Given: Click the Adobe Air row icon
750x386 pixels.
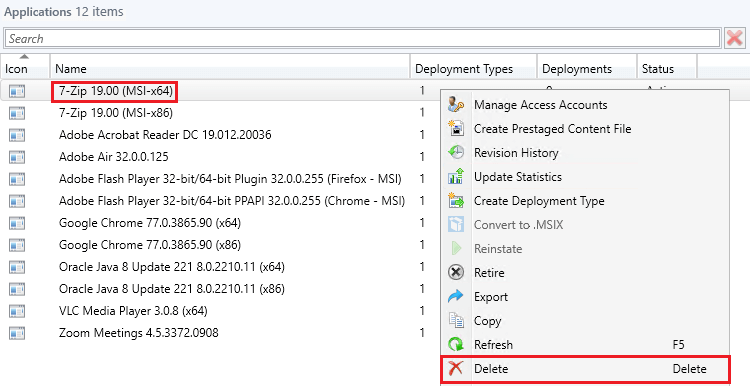Looking at the screenshot, I should (x=17, y=157).
